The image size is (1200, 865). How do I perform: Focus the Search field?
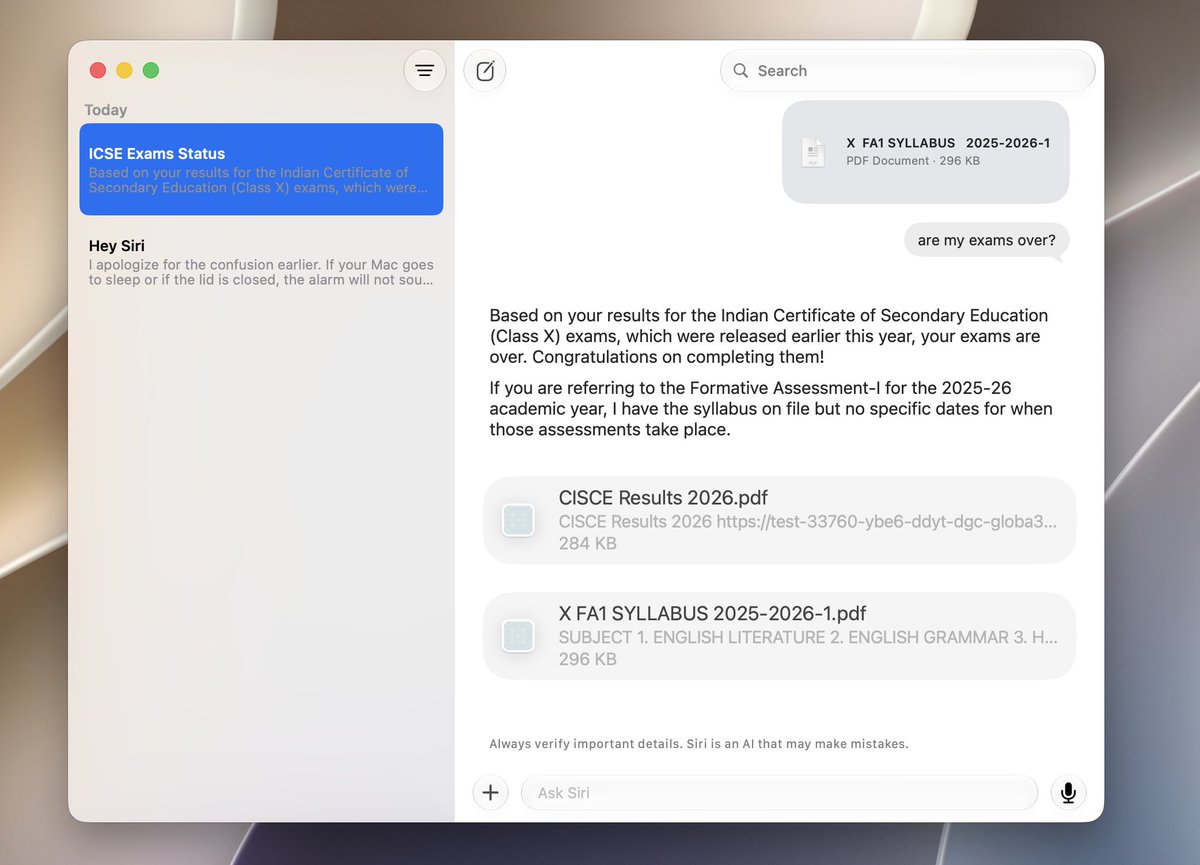point(908,71)
